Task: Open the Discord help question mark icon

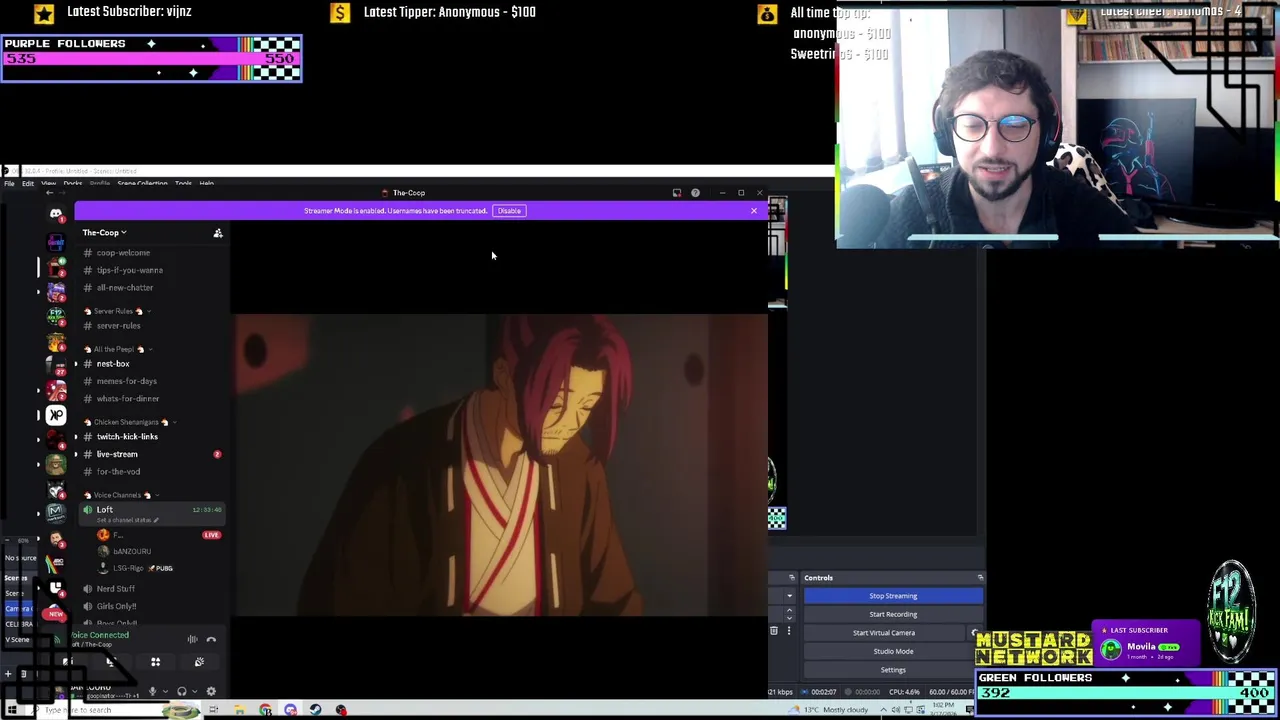Action: click(x=695, y=193)
